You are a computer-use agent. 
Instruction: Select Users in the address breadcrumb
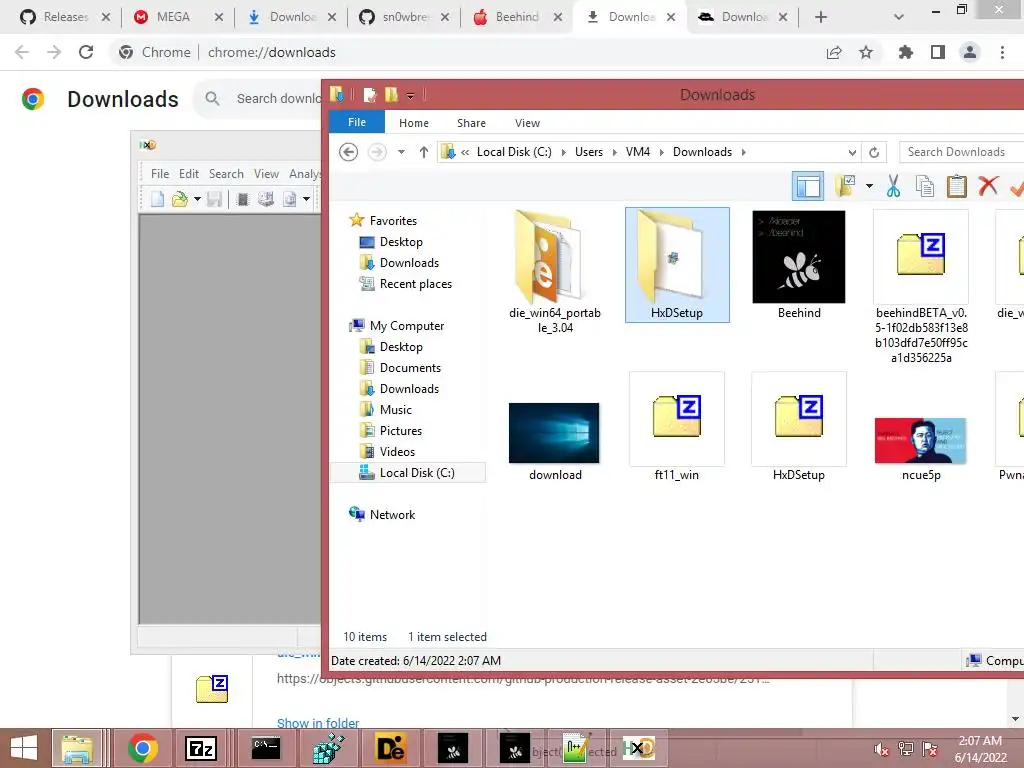click(588, 152)
